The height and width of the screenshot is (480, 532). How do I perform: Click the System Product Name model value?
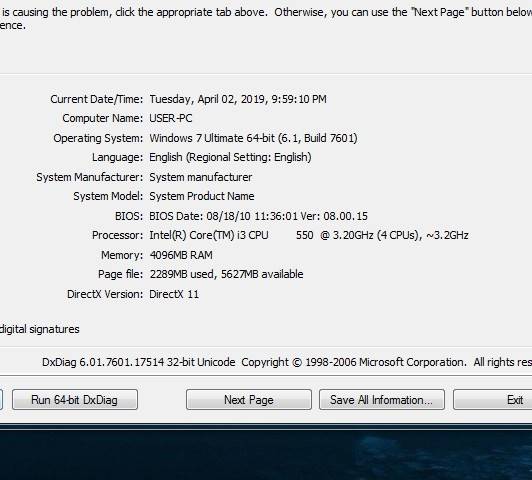tap(202, 196)
